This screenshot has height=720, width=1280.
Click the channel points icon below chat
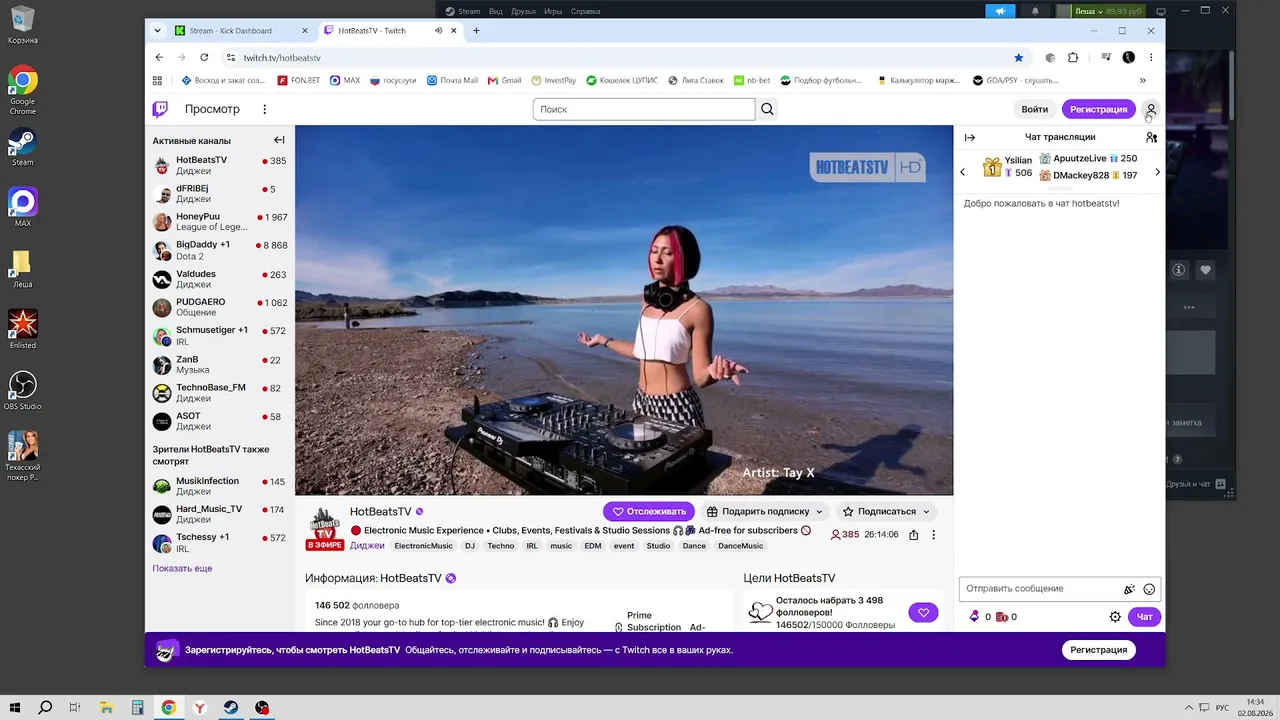(x=975, y=617)
